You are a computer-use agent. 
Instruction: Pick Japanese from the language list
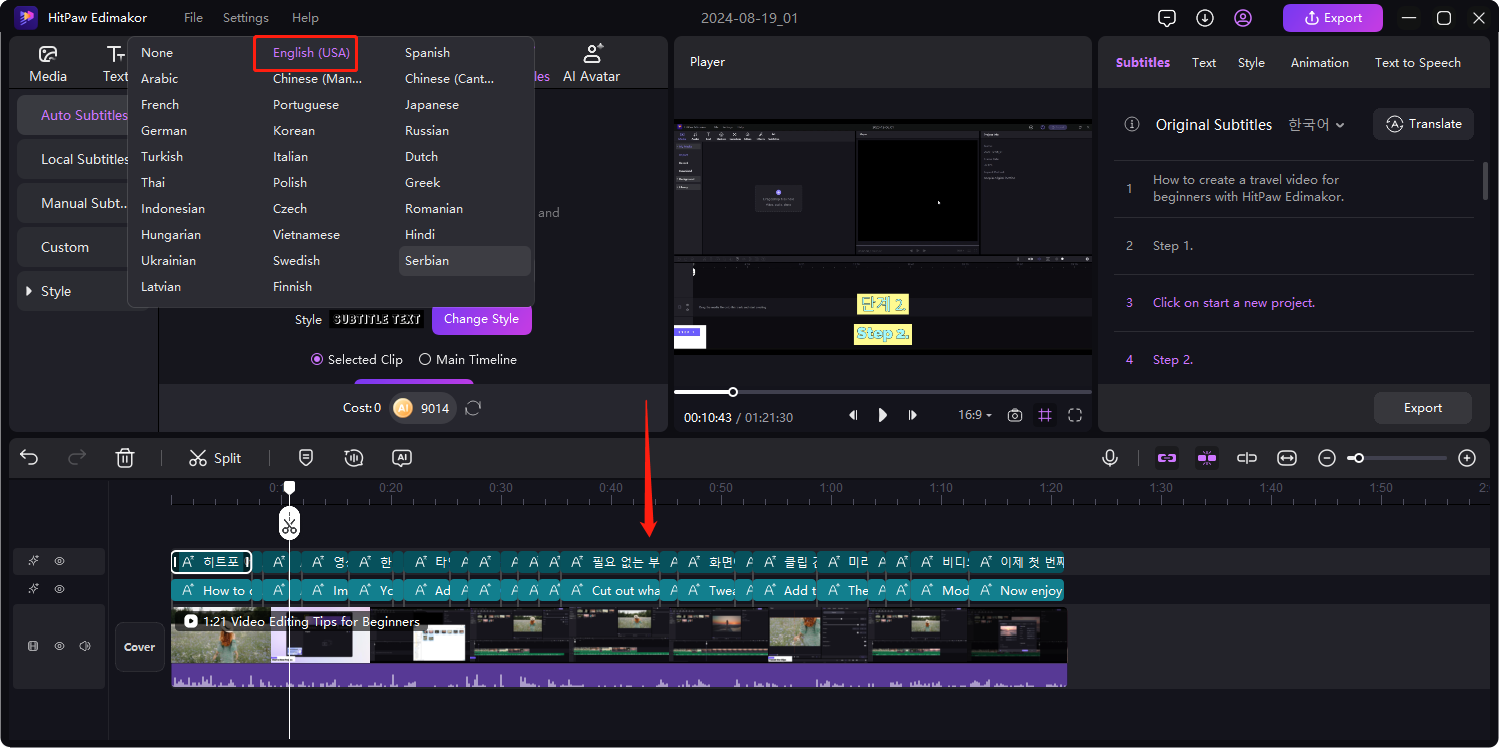pos(431,105)
